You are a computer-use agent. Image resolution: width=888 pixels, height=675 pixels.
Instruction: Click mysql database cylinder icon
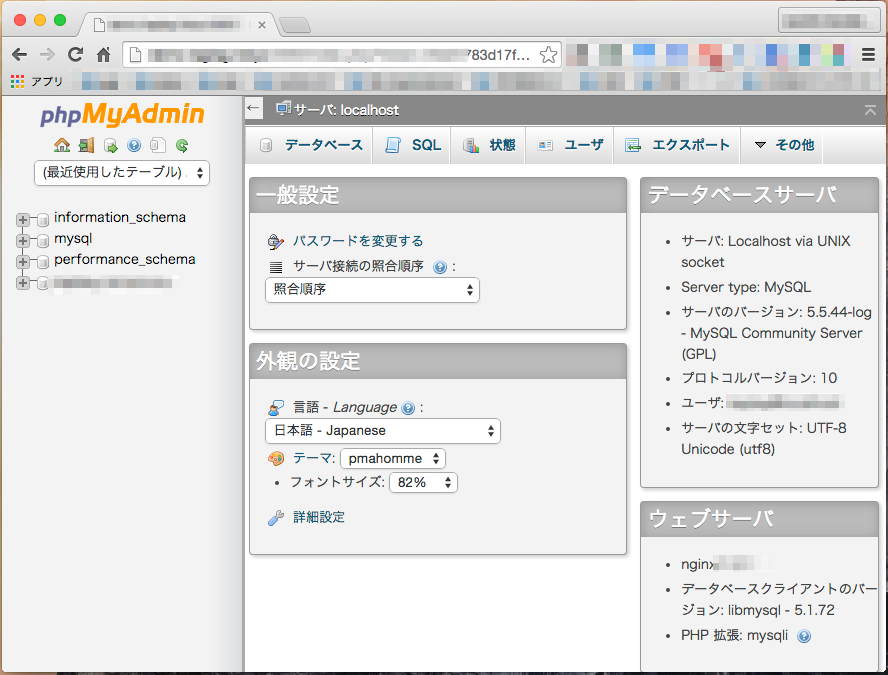tap(43, 241)
